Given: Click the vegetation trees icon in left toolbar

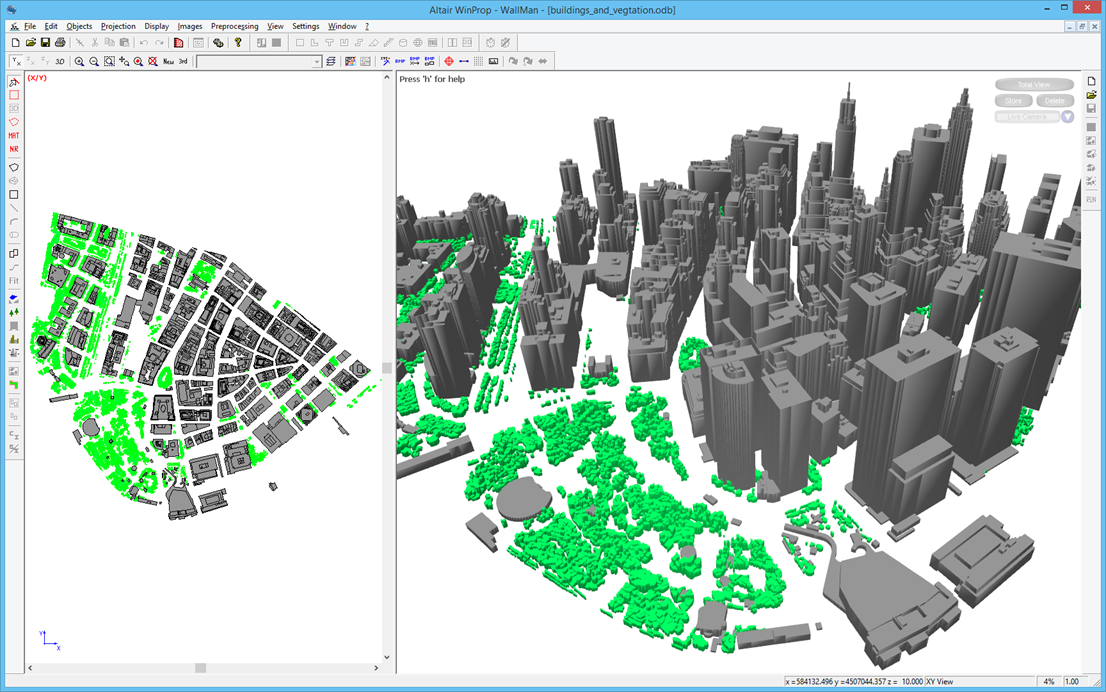Looking at the screenshot, I should click(x=14, y=312).
